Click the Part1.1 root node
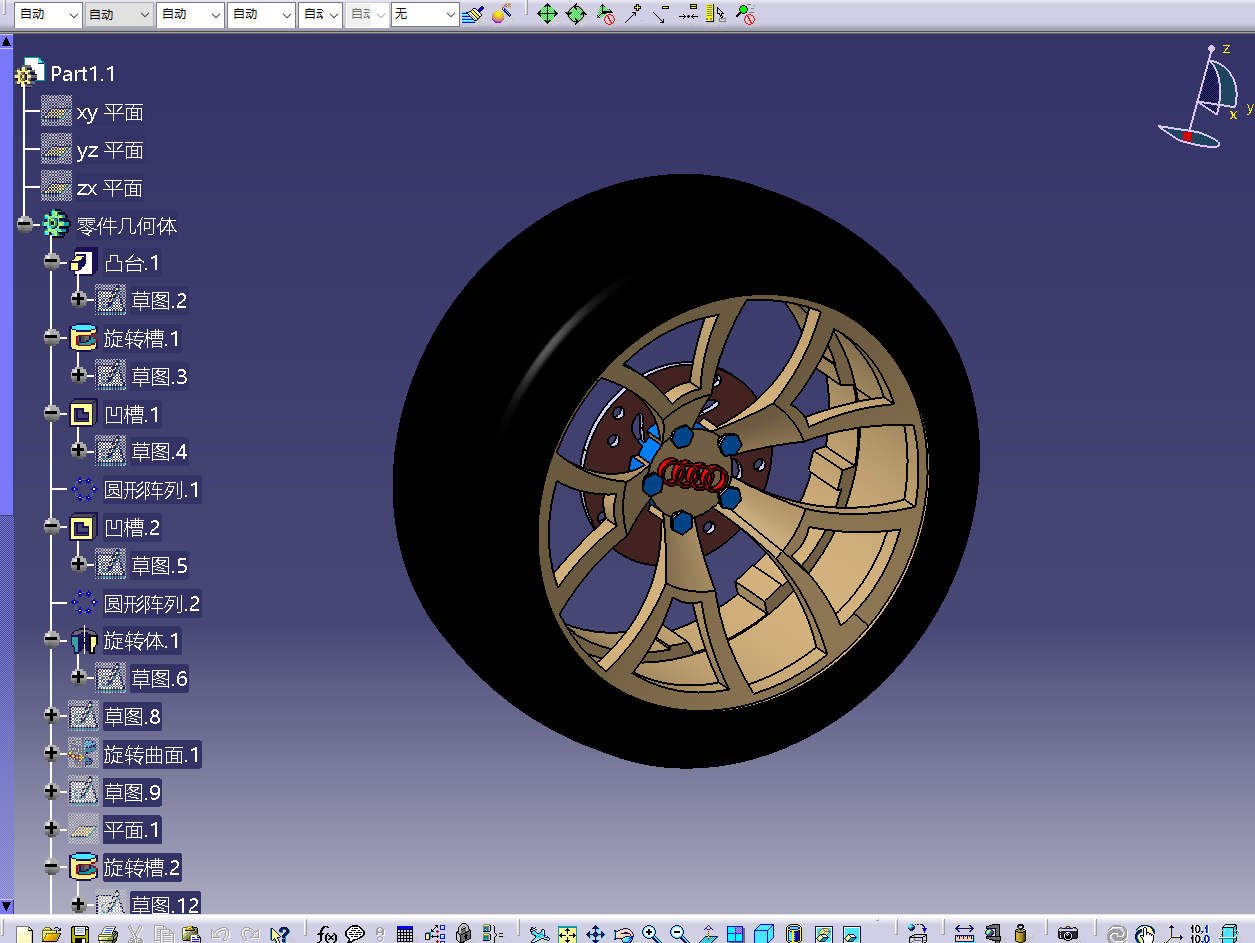This screenshot has height=943, width=1255. point(83,74)
